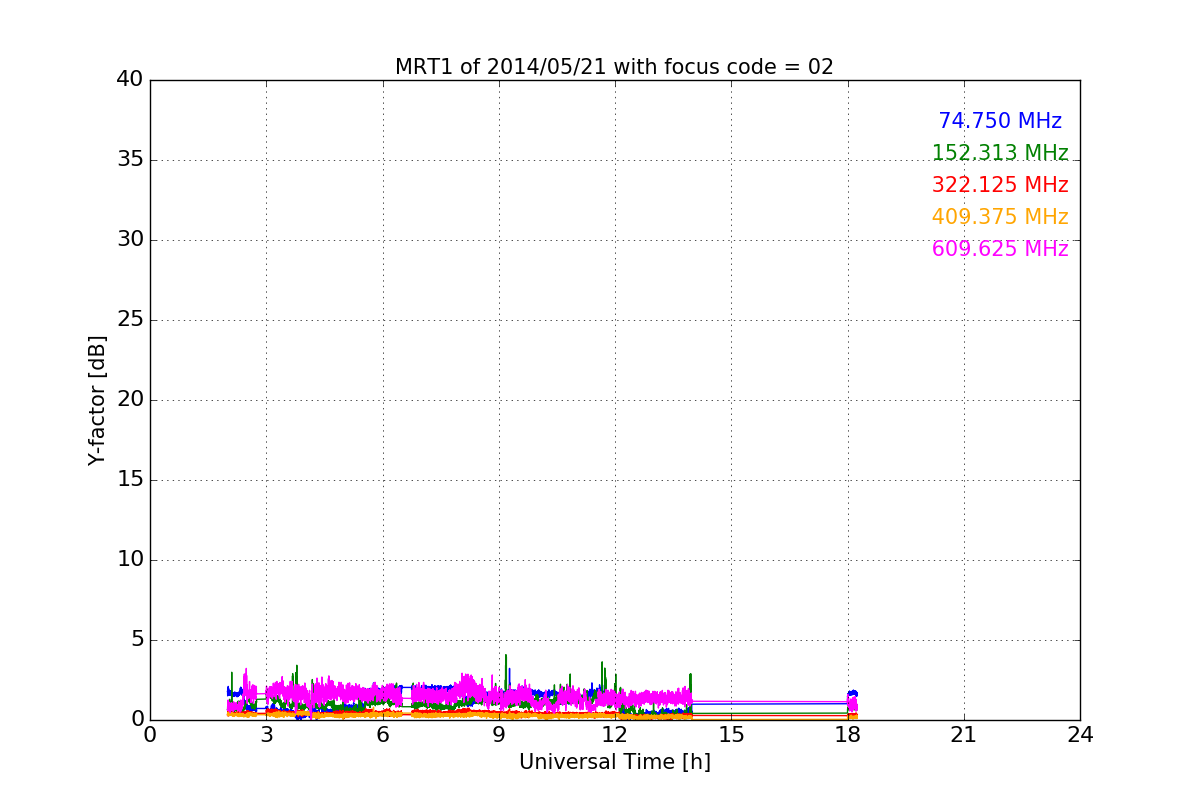This screenshot has height=800, width=1200.
Task: Select the 609.625 MHz legend label
Action: tap(1000, 249)
